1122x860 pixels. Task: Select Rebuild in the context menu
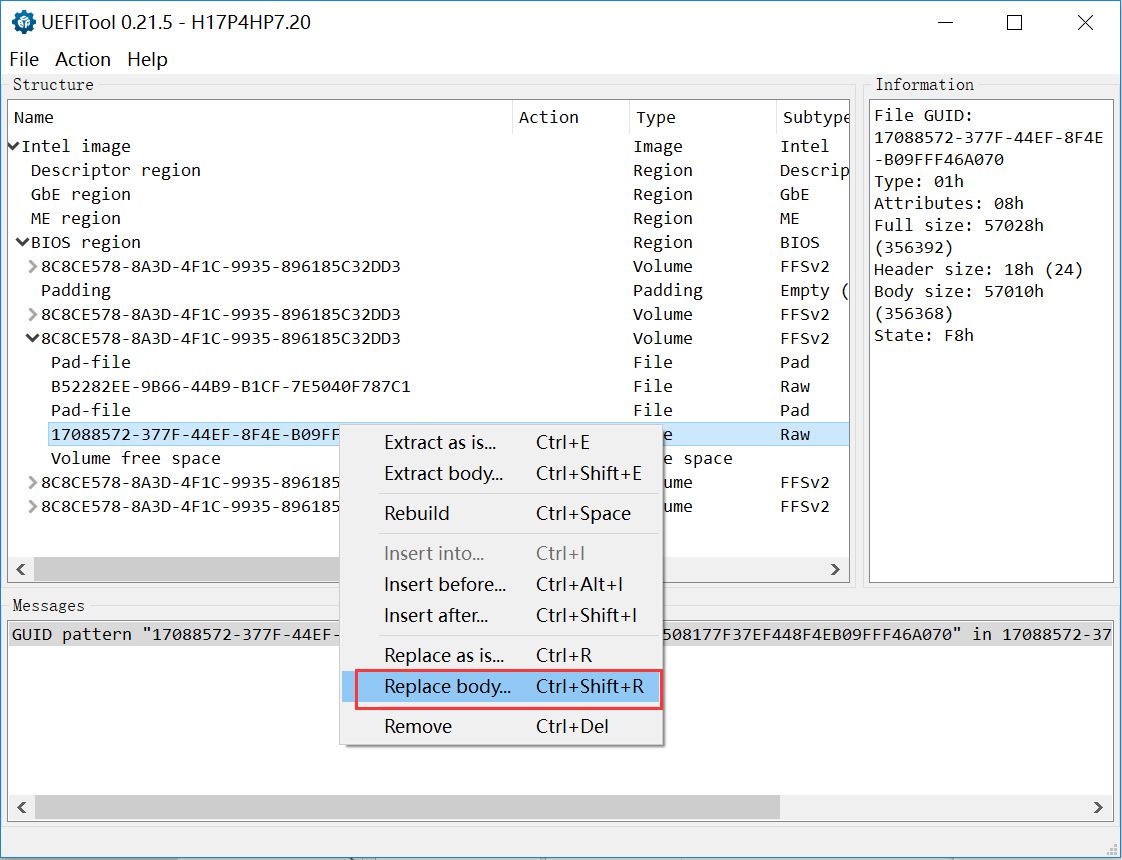click(502, 514)
